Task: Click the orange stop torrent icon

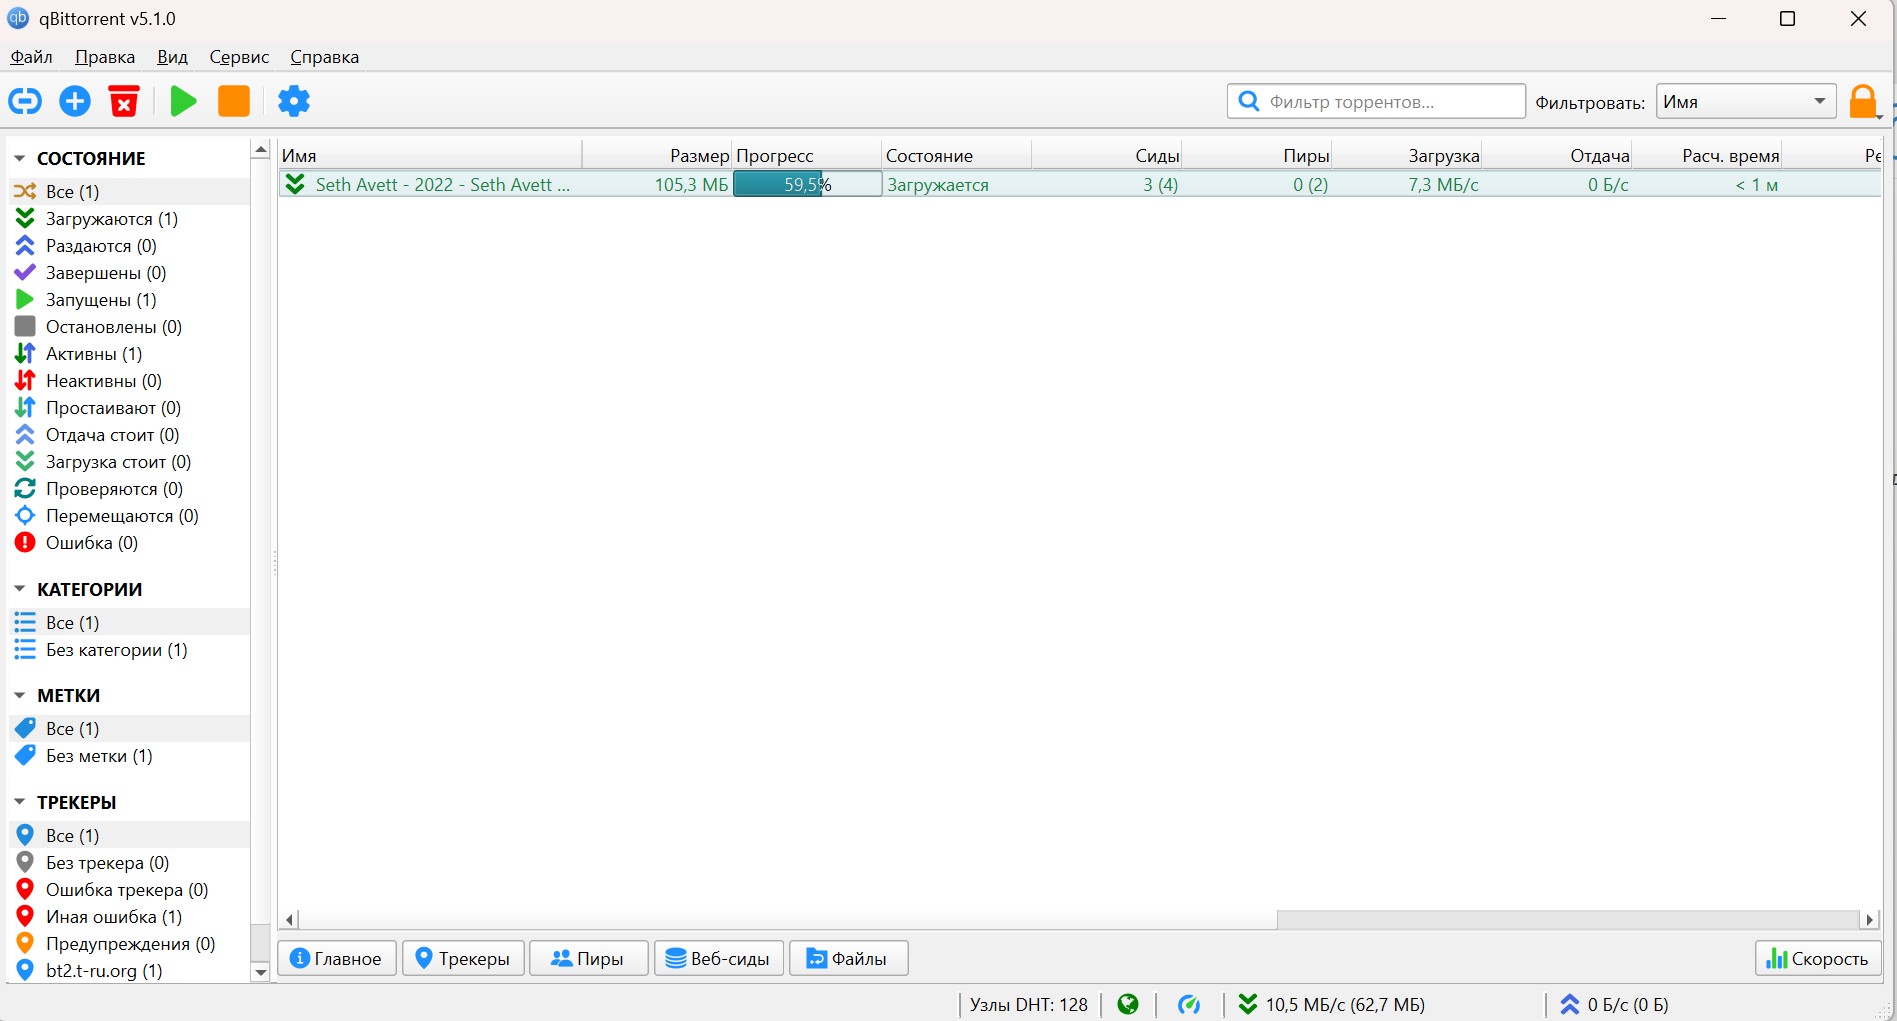Action: 234,101
